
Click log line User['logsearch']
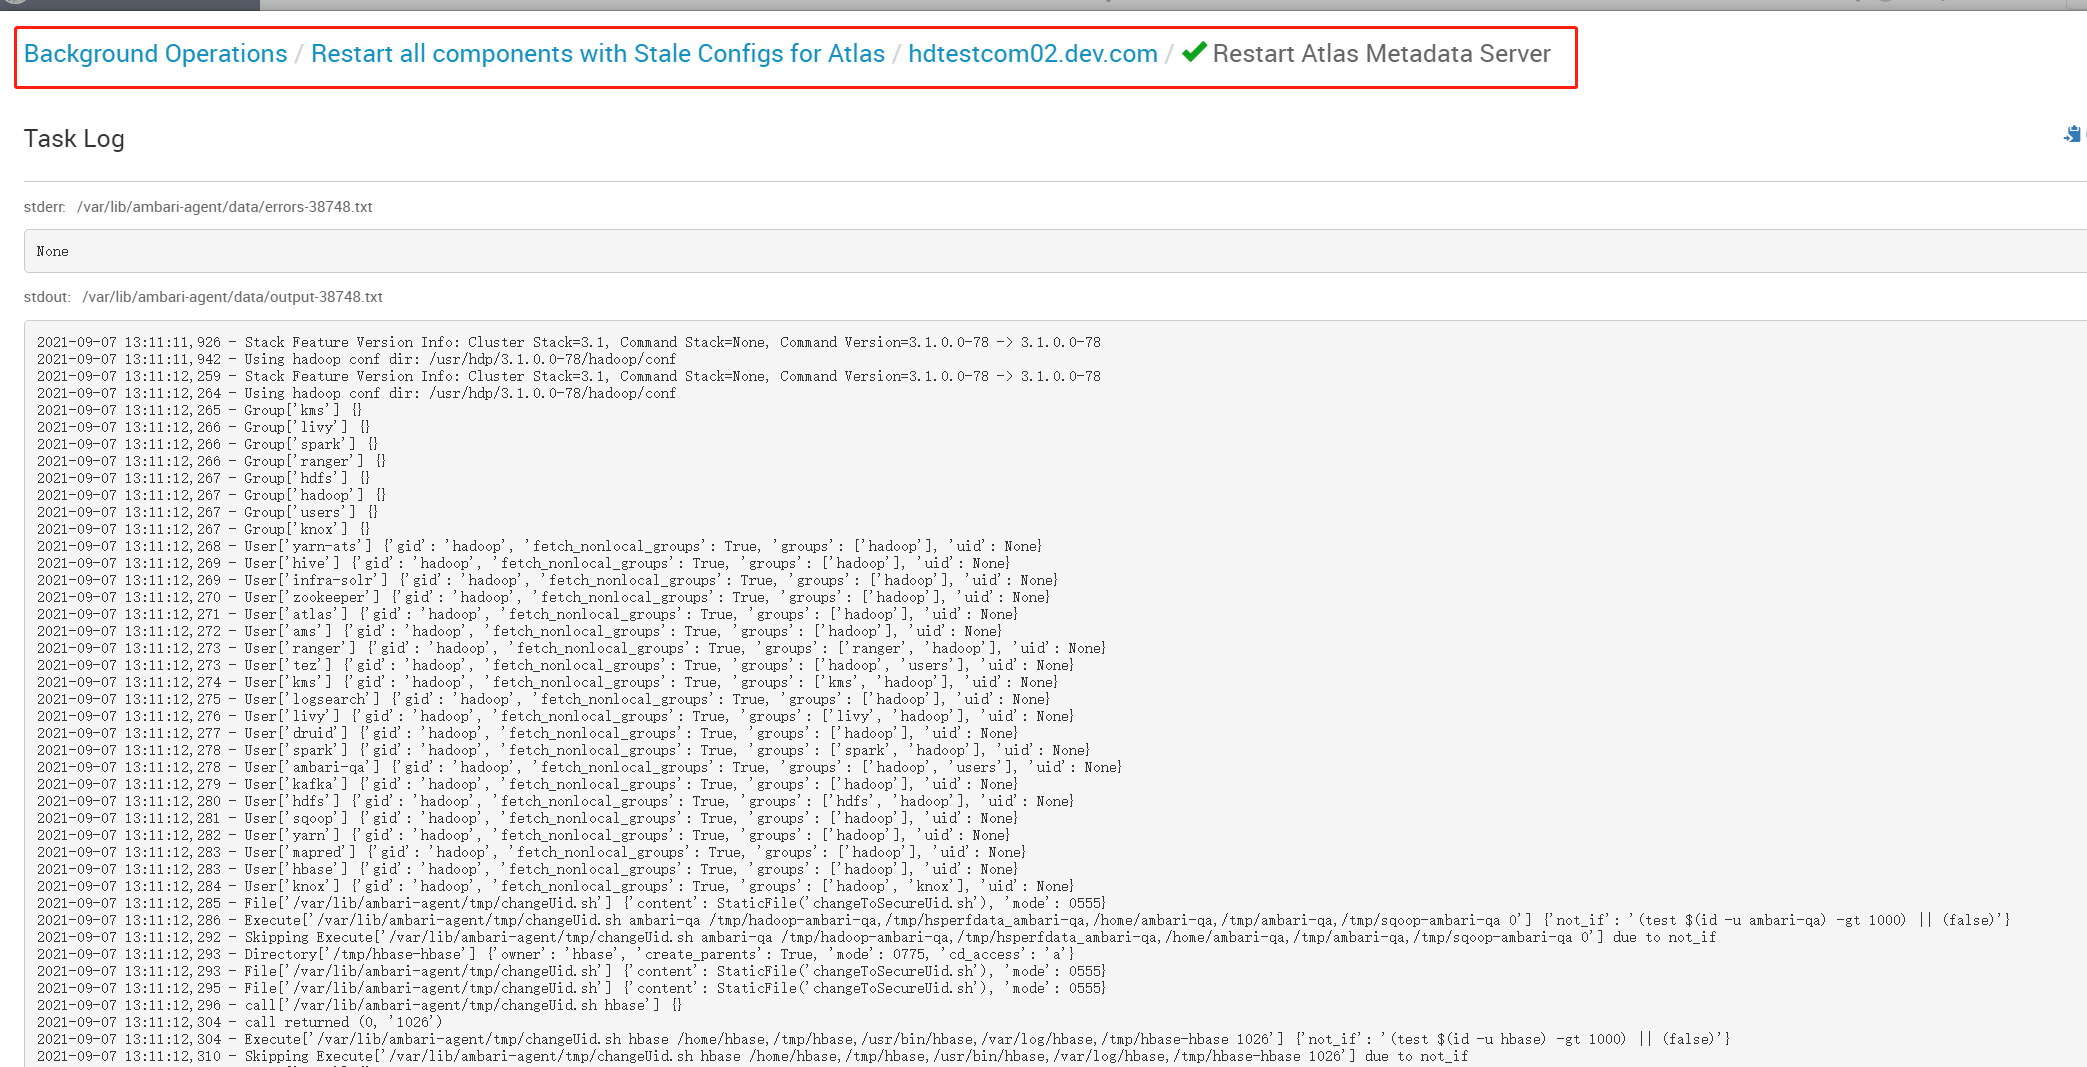[x=543, y=699]
